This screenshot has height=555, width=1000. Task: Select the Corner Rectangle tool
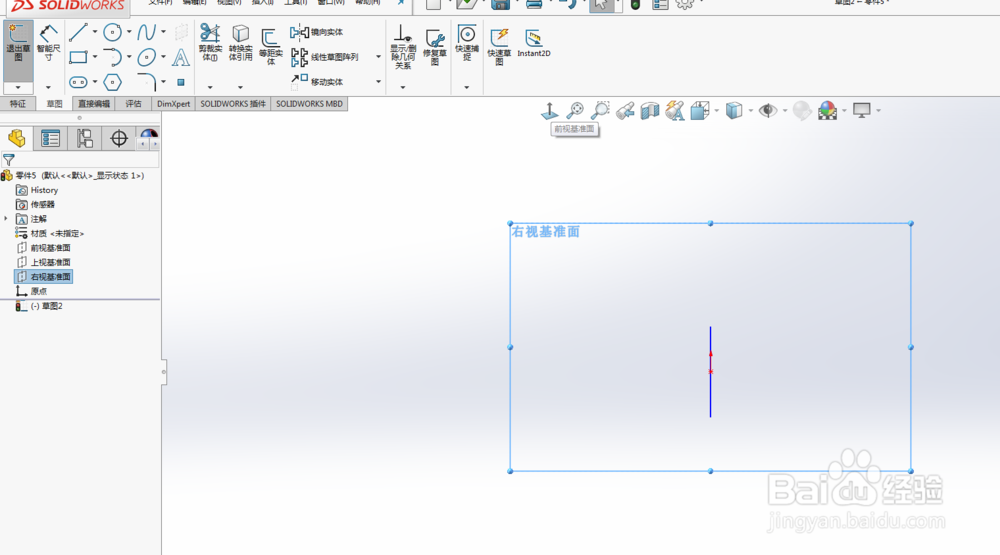(x=78, y=57)
